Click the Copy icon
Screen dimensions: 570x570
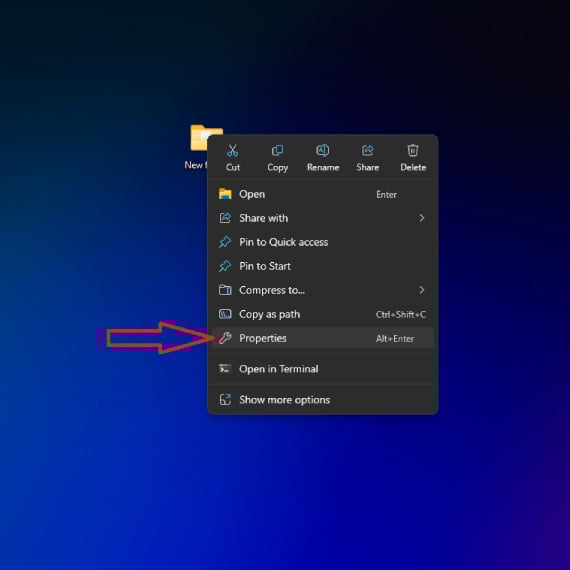pos(277,150)
